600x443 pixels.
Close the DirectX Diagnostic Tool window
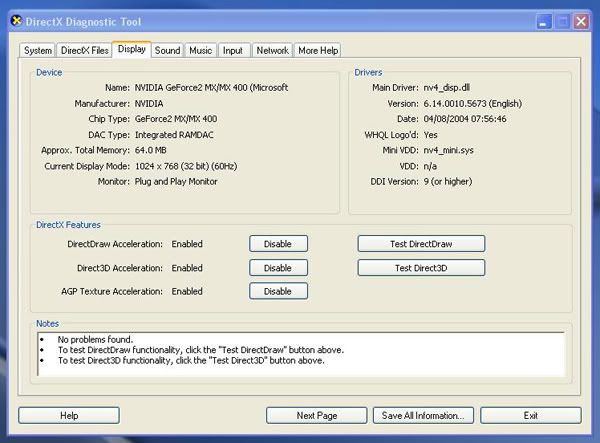581,22
